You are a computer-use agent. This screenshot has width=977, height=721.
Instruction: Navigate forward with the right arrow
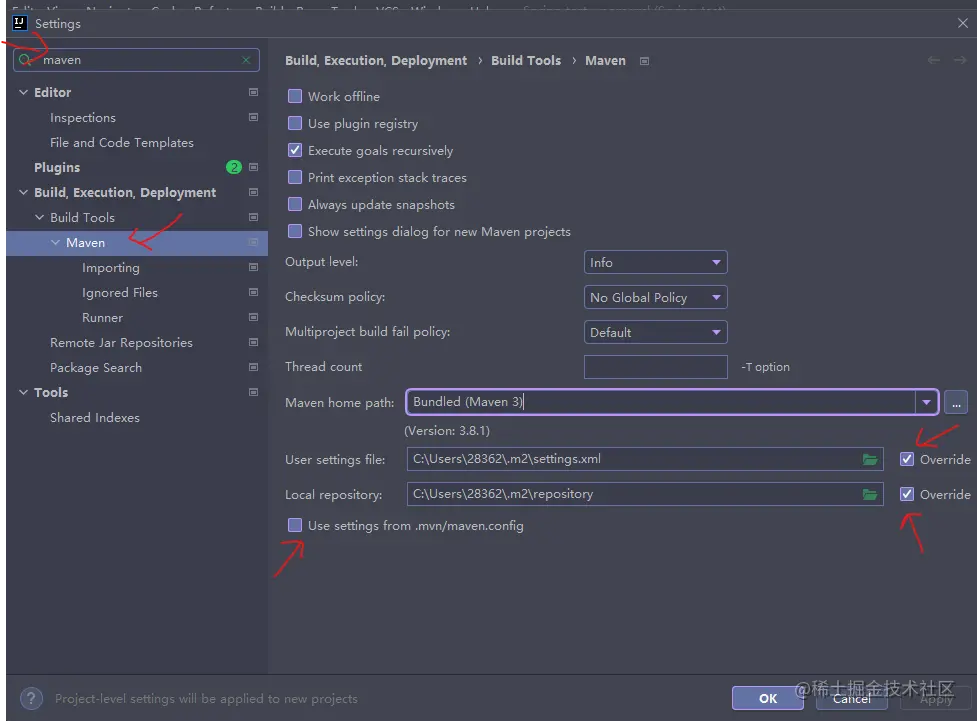pos(960,60)
